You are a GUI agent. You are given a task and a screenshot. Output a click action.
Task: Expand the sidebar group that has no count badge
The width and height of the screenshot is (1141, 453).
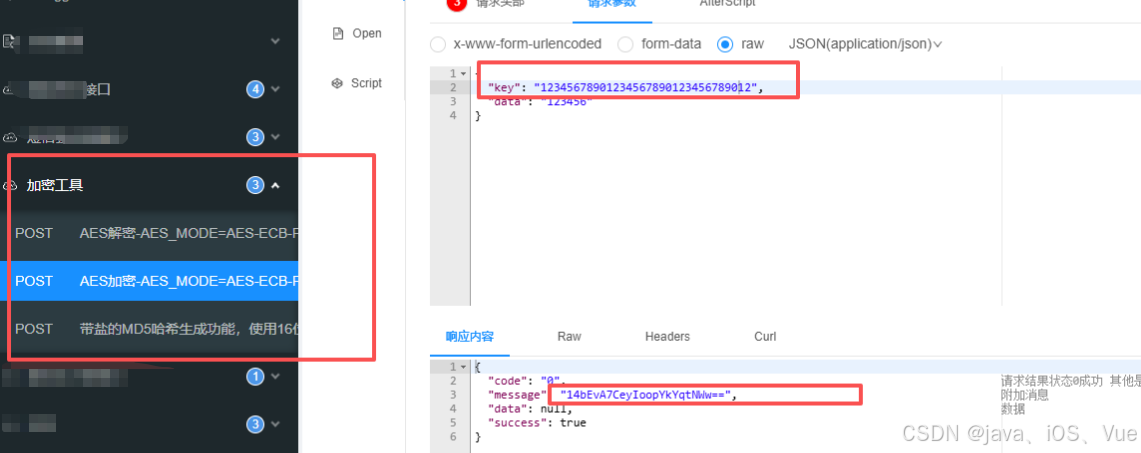[x=275, y=41]
